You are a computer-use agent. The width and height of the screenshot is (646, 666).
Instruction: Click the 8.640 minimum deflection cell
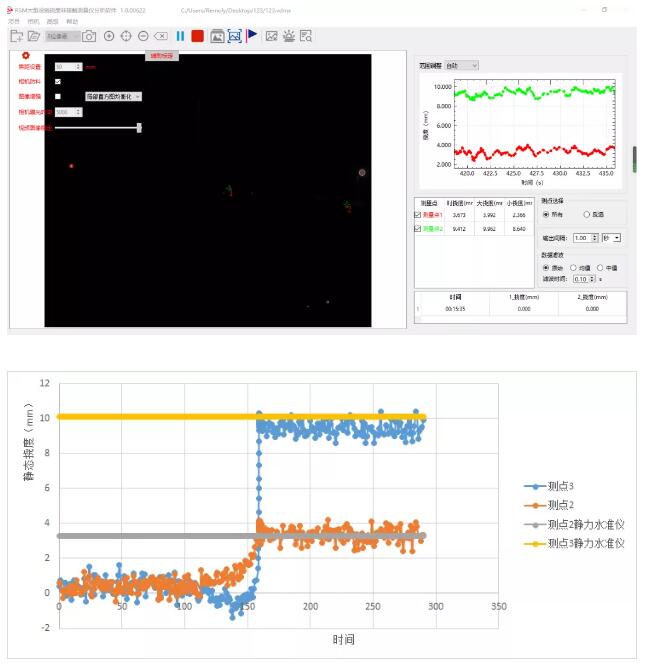tap(519, 229)
